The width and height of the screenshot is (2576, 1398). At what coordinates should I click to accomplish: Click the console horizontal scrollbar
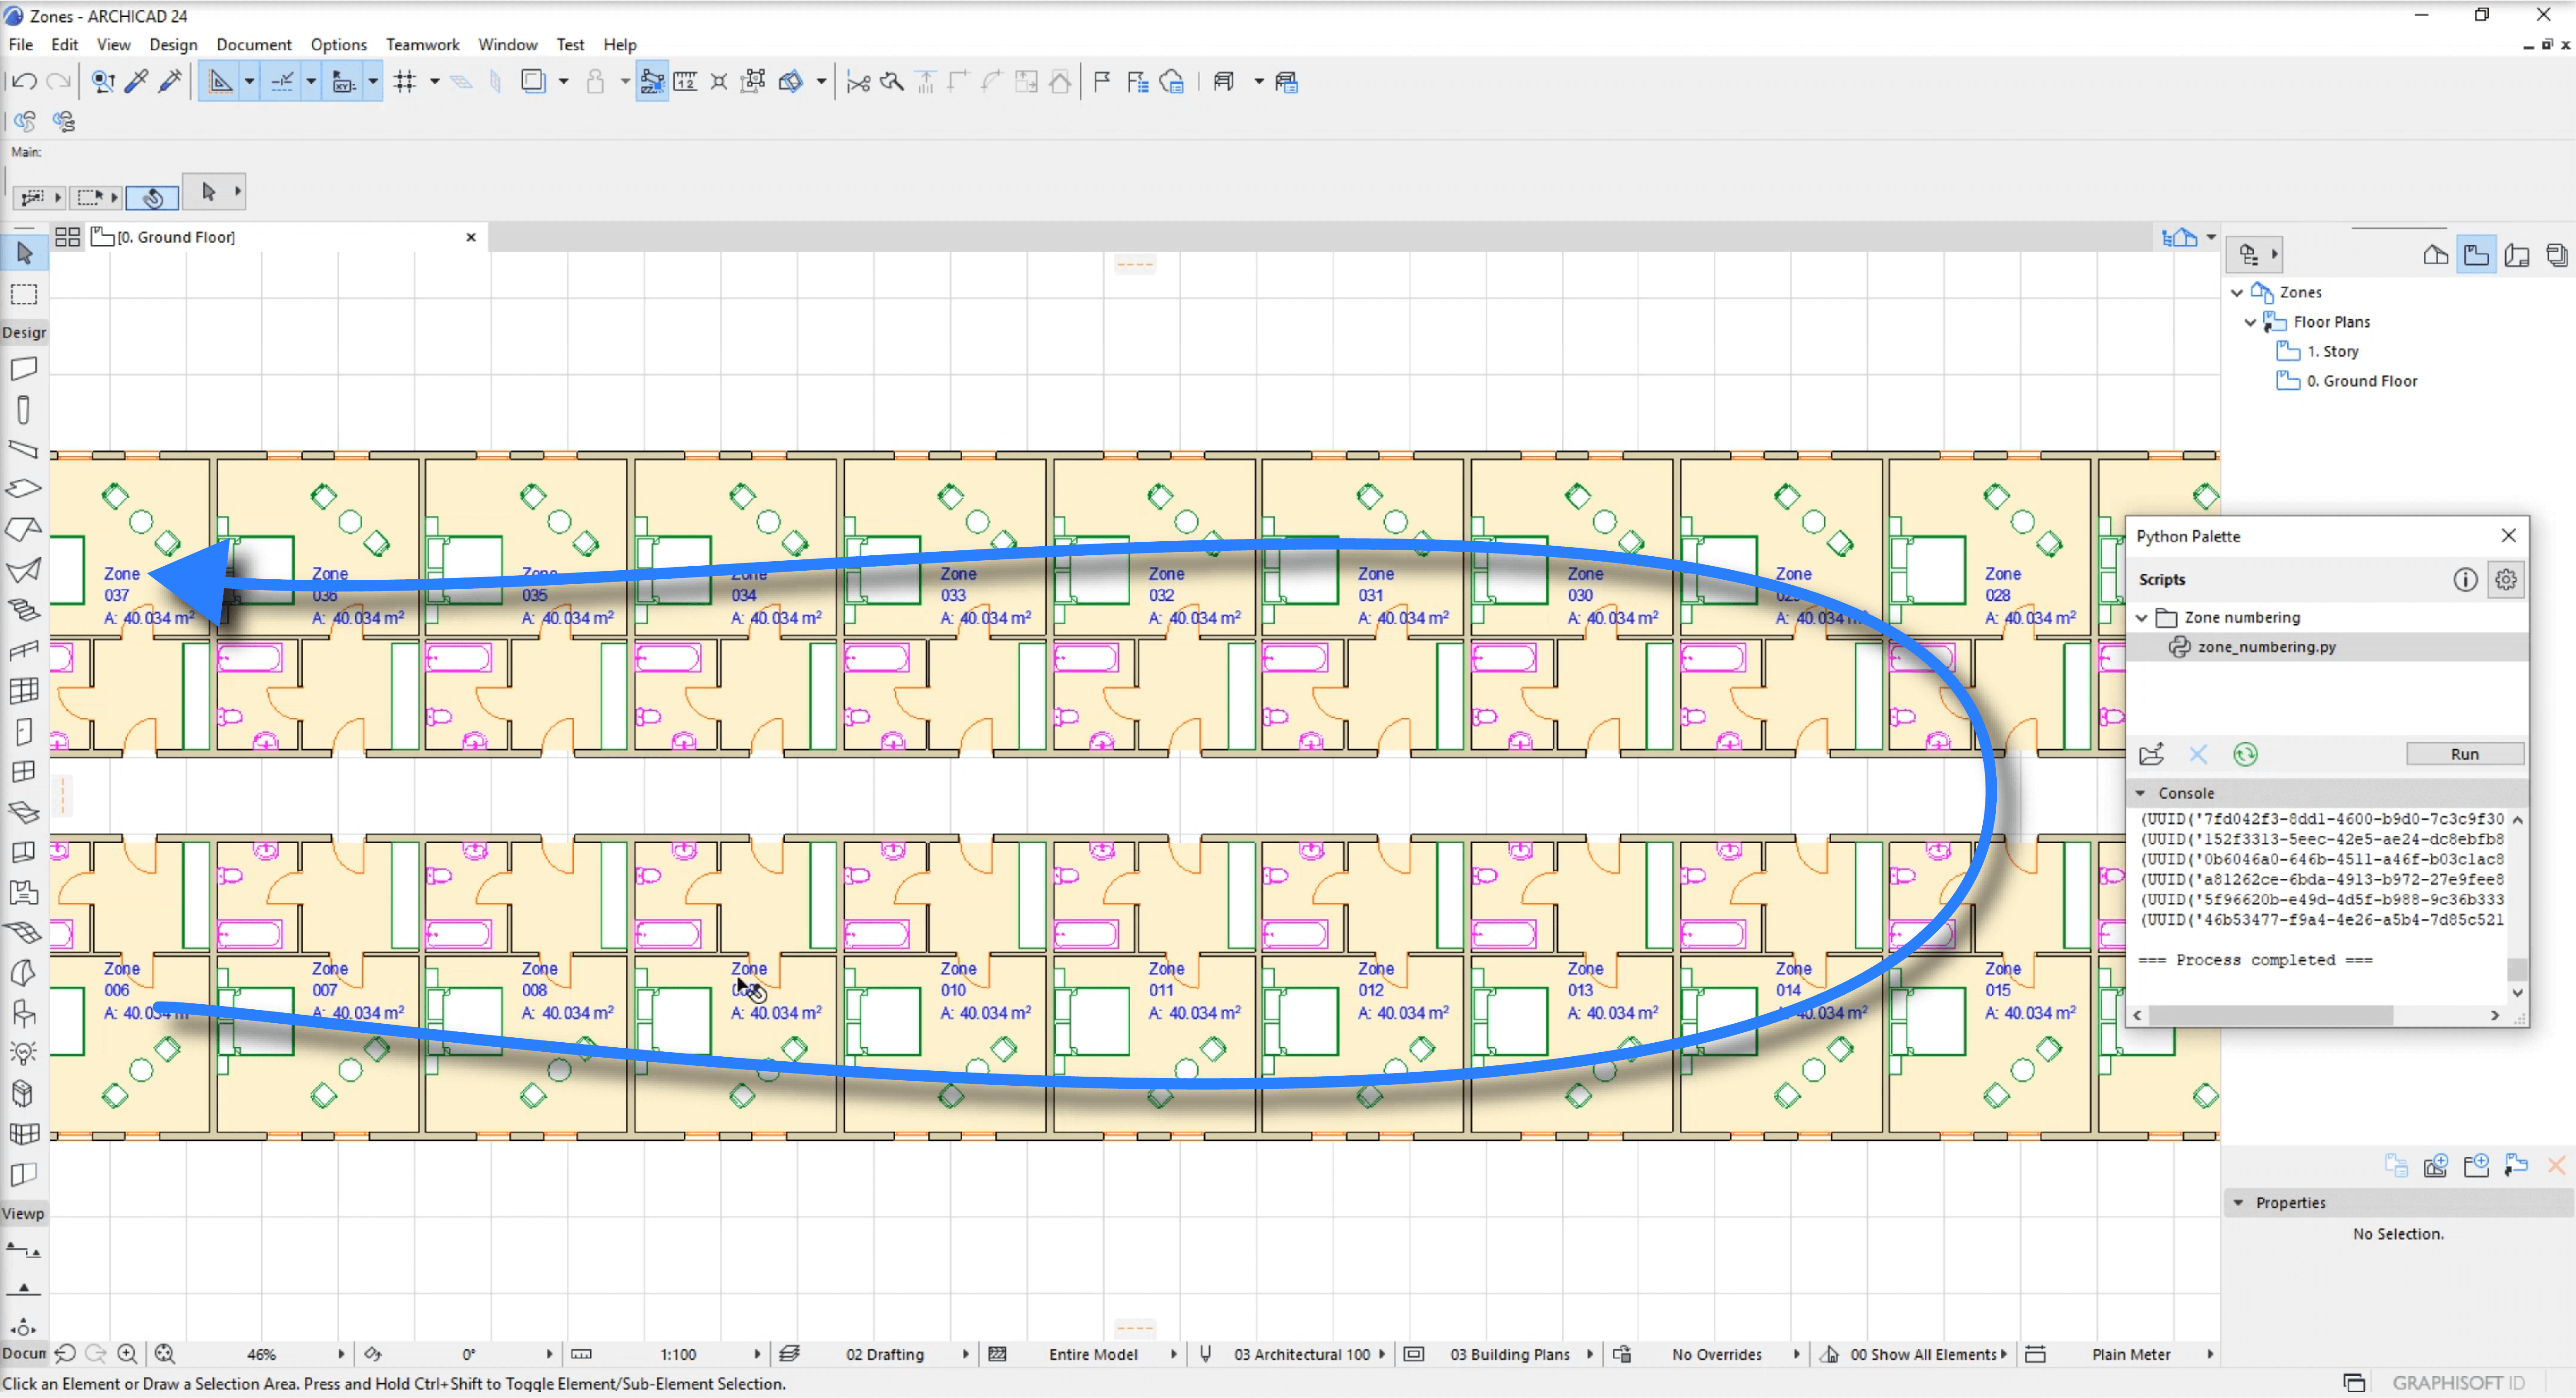click(x=2270, y=1015)
